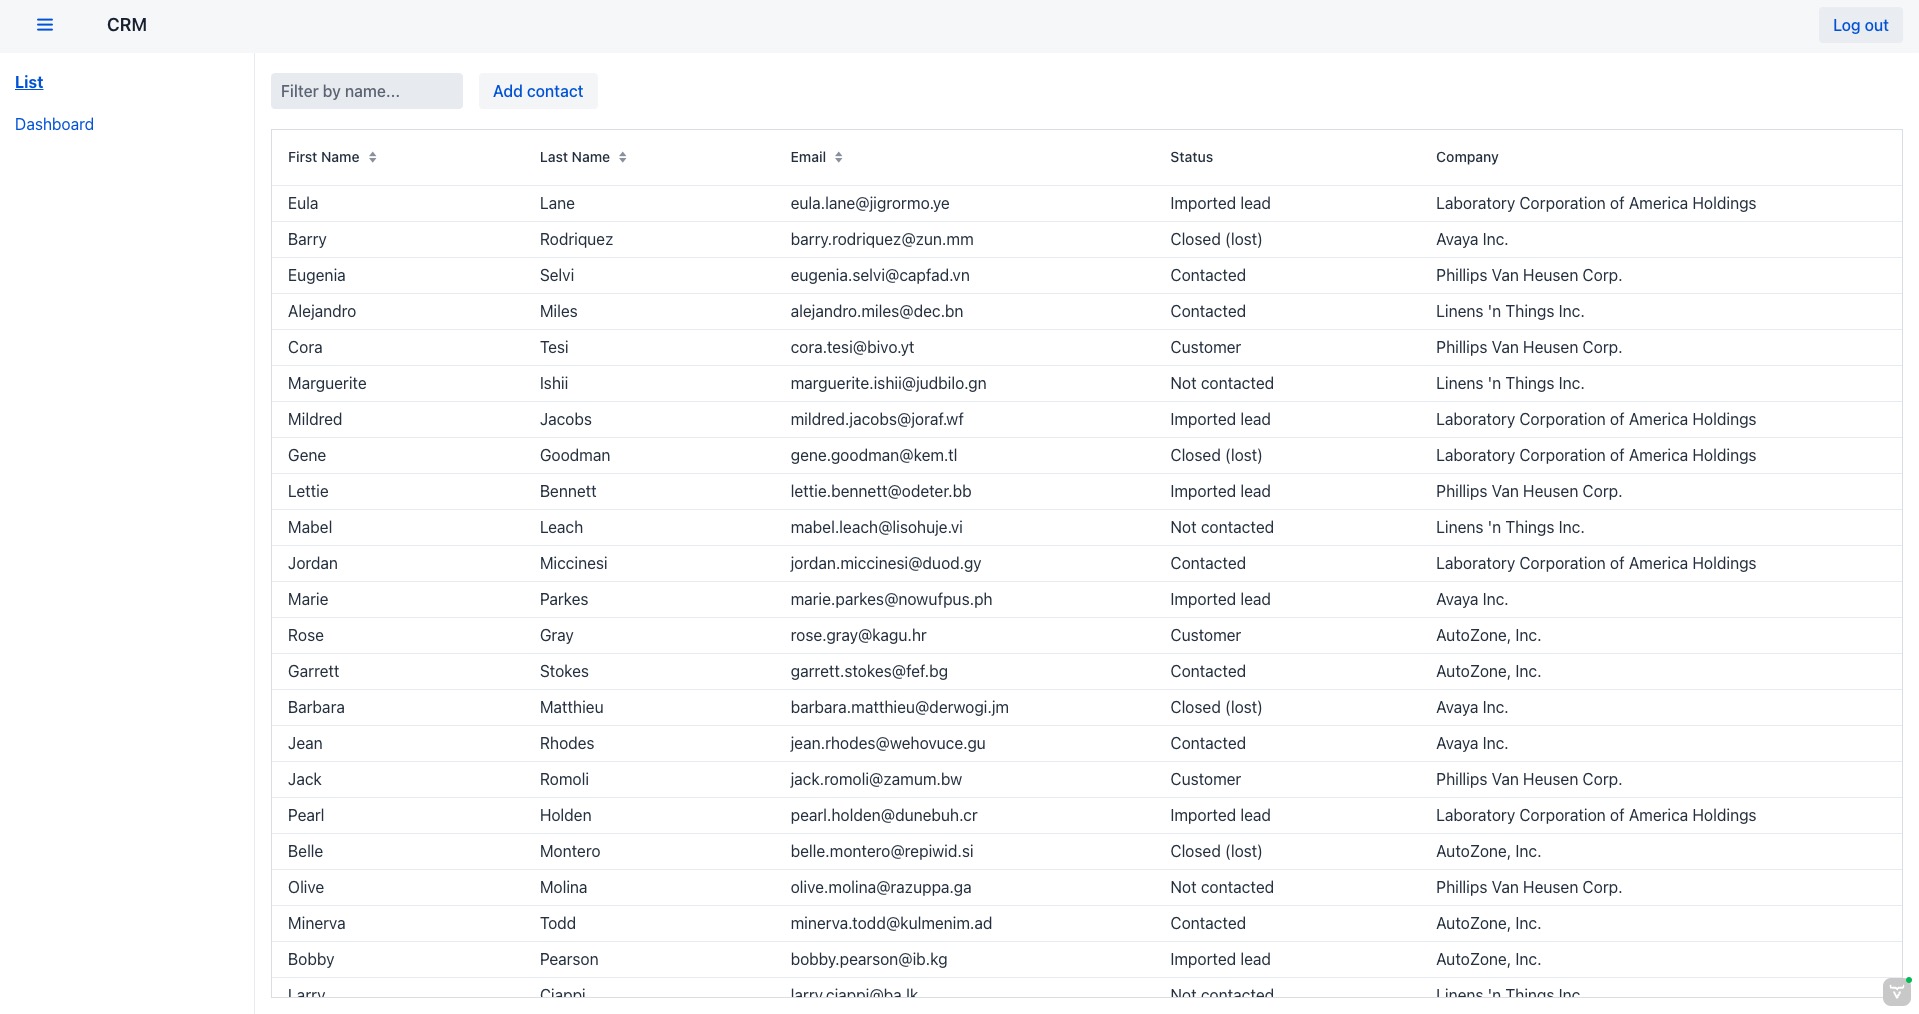Viewport: 1919px width, 1014px height.
Task: Select Marguerite Ishii's Not contacted status
Action: coord(1221,383)
